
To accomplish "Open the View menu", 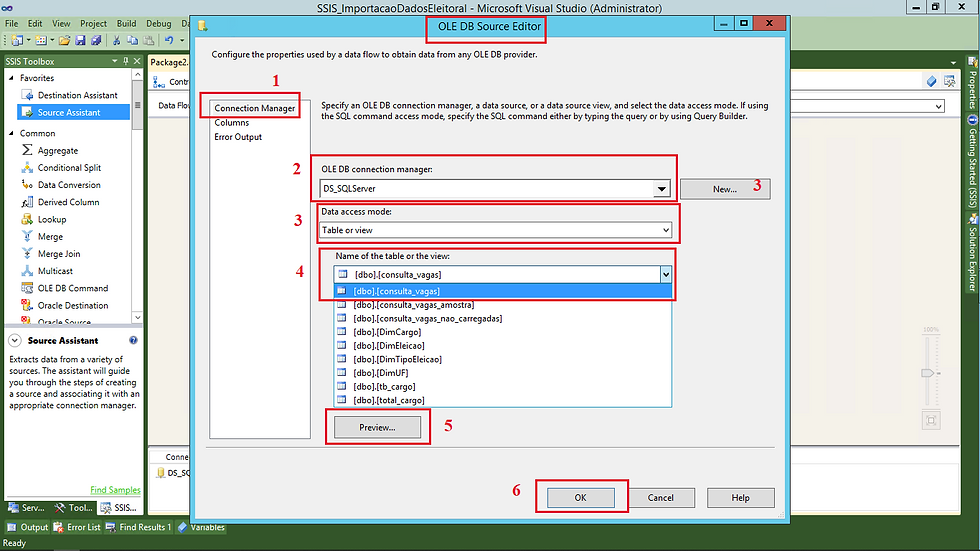I will 61,24.
